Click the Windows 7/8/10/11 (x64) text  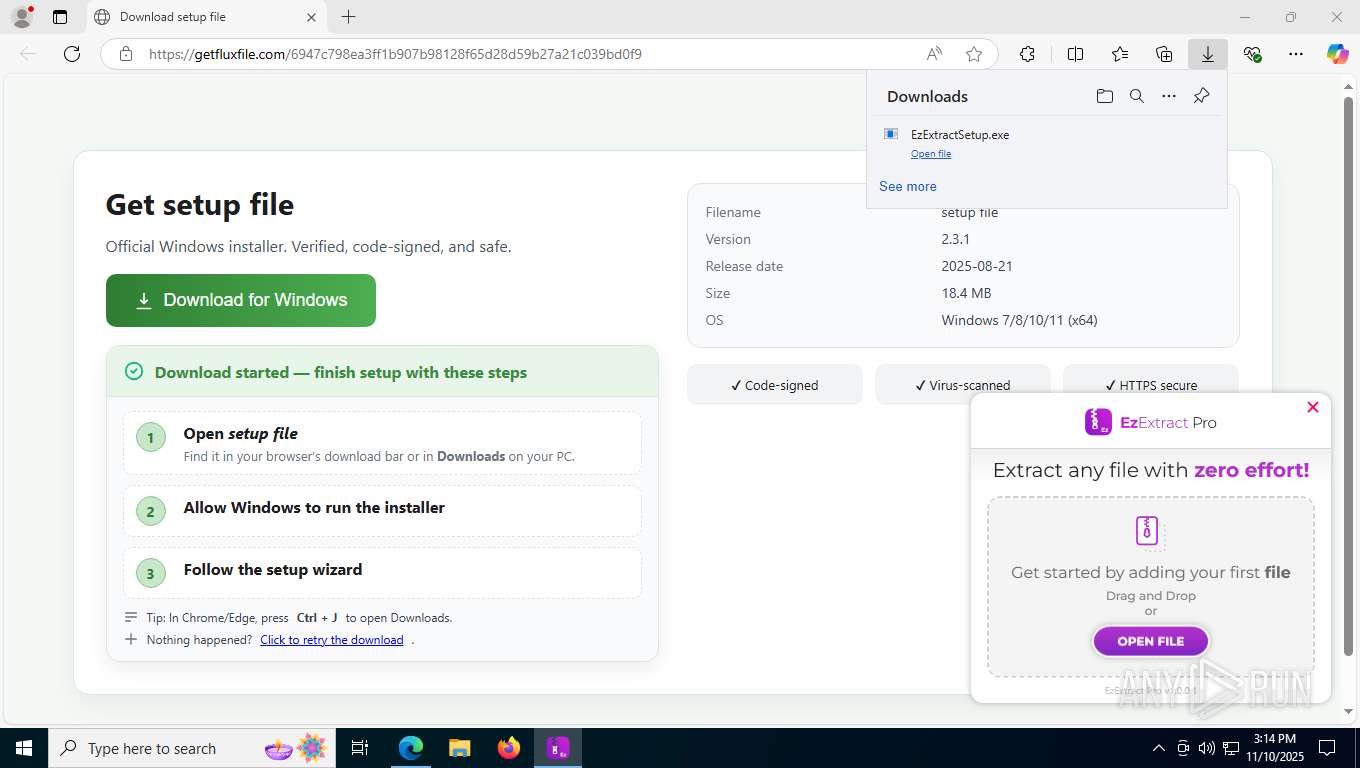click(1019, 320)
